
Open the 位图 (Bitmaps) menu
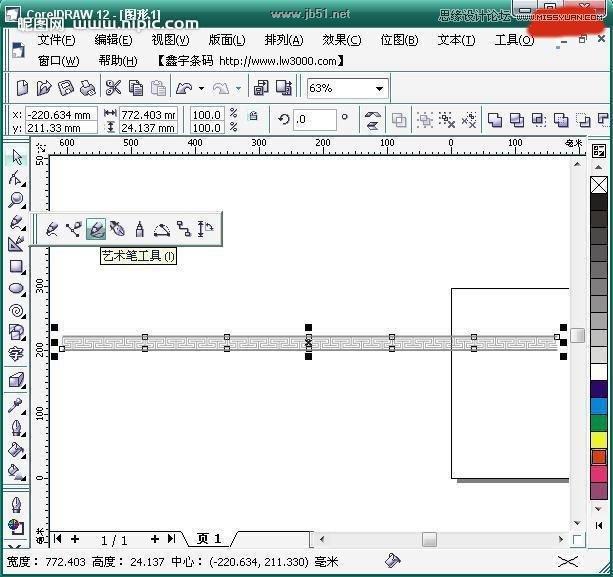tap(399, 40)
